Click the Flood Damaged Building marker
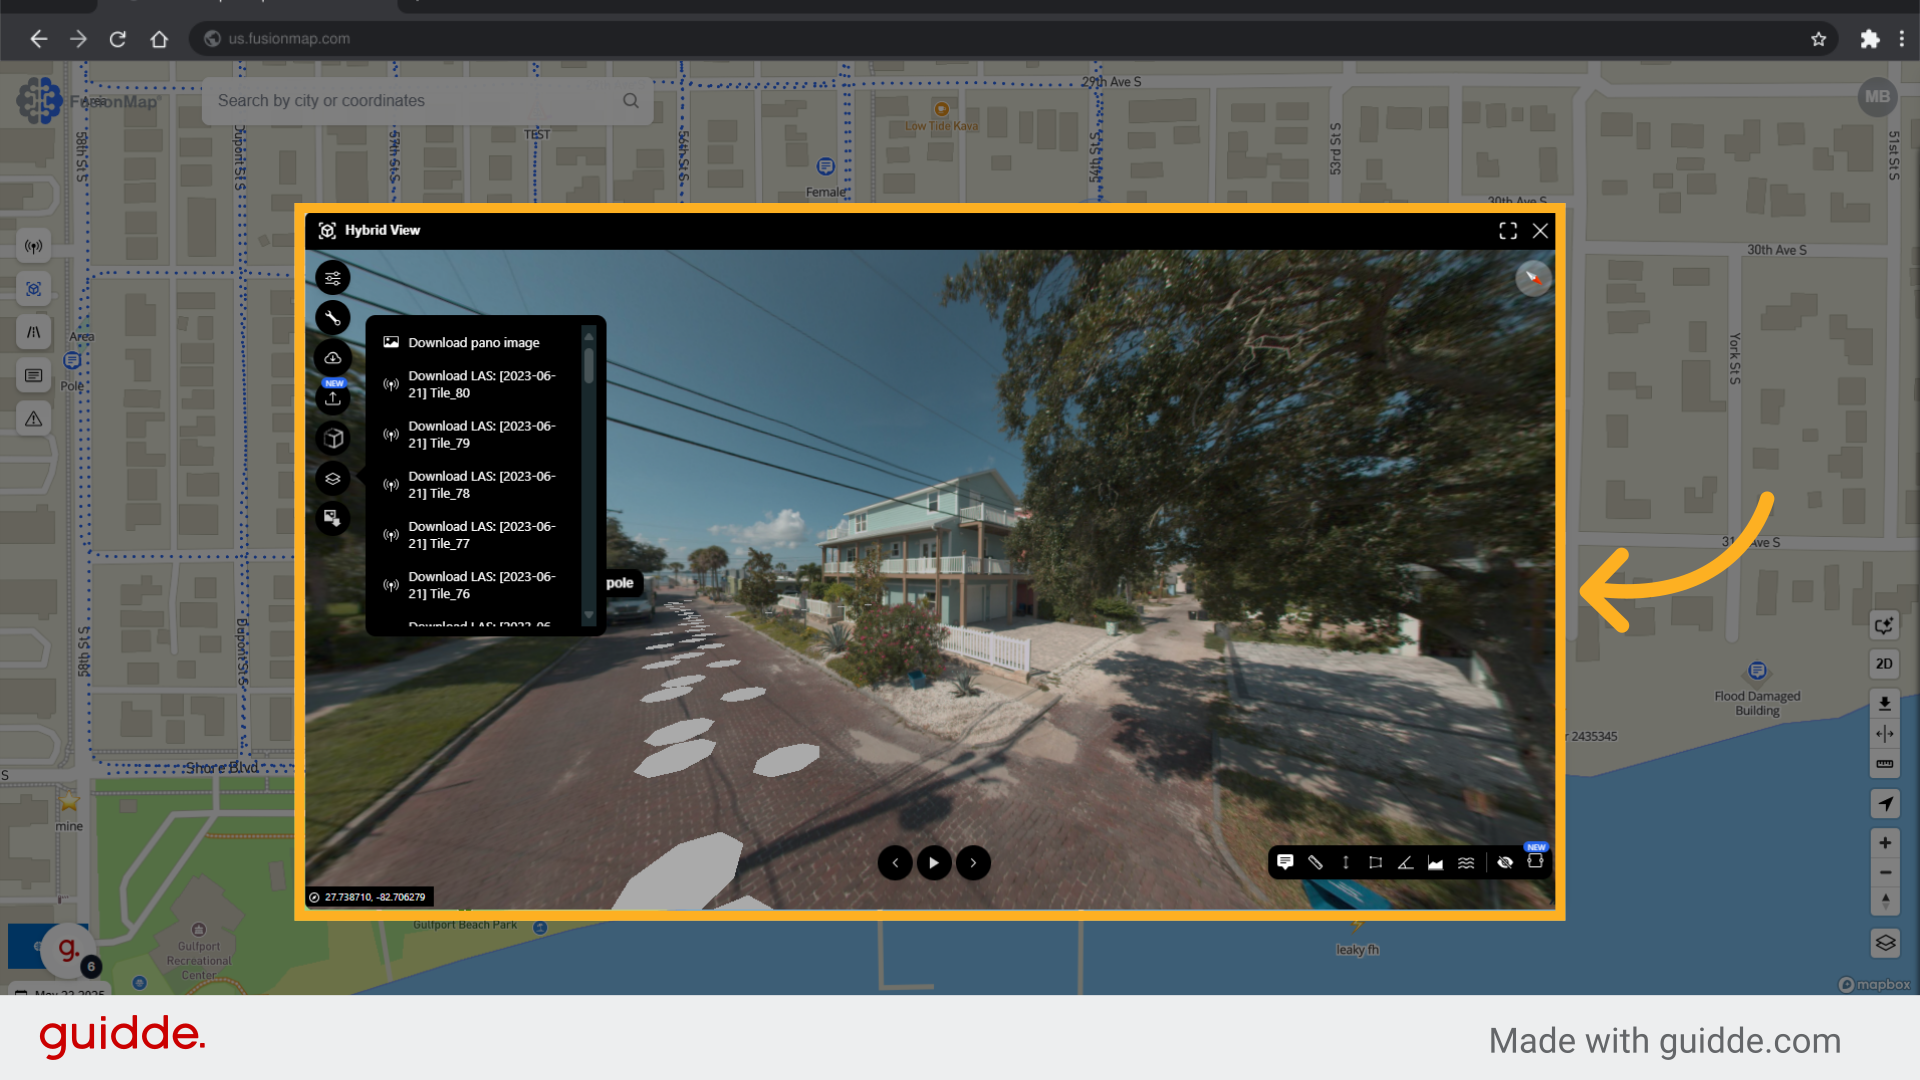The height and width of the screenshot is (1080, 1920). tap(1757, 671)
